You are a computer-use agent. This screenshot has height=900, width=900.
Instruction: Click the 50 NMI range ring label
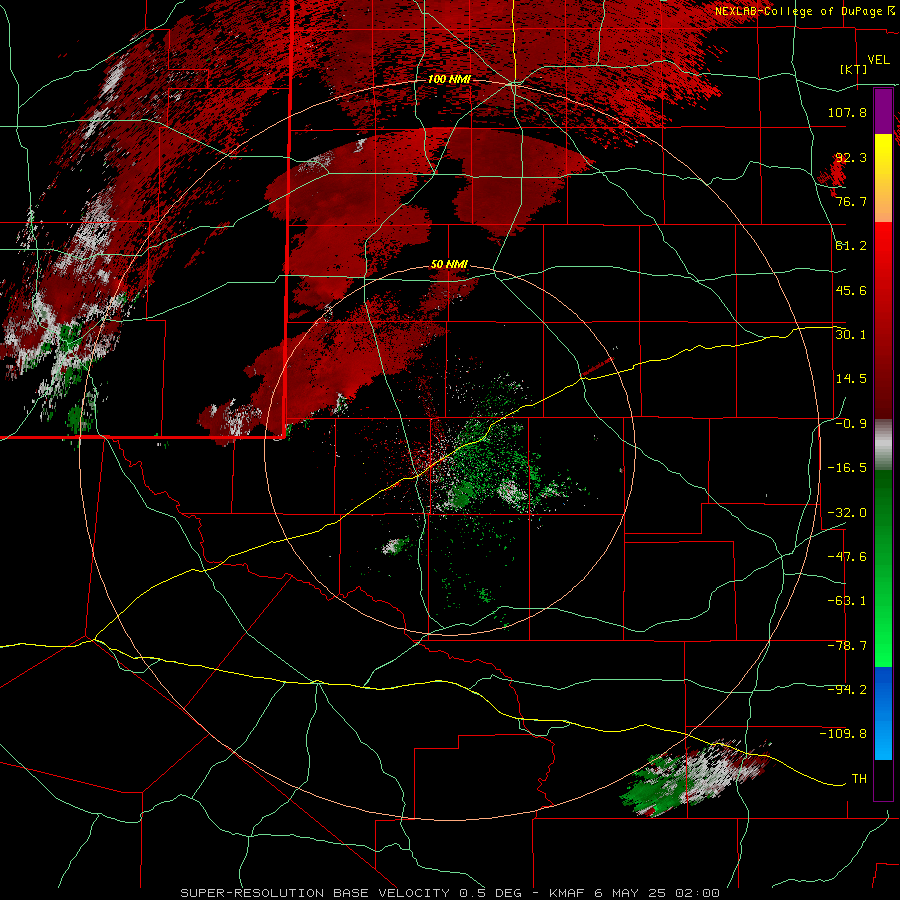[x=449, y=265]
